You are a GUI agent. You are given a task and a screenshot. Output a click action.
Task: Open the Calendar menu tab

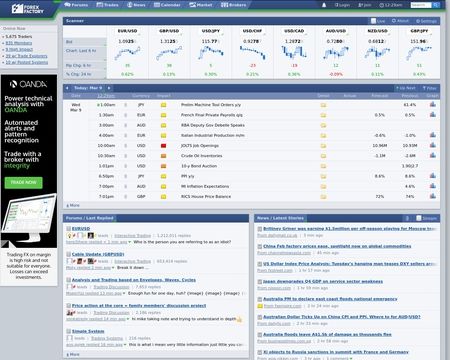167,5
